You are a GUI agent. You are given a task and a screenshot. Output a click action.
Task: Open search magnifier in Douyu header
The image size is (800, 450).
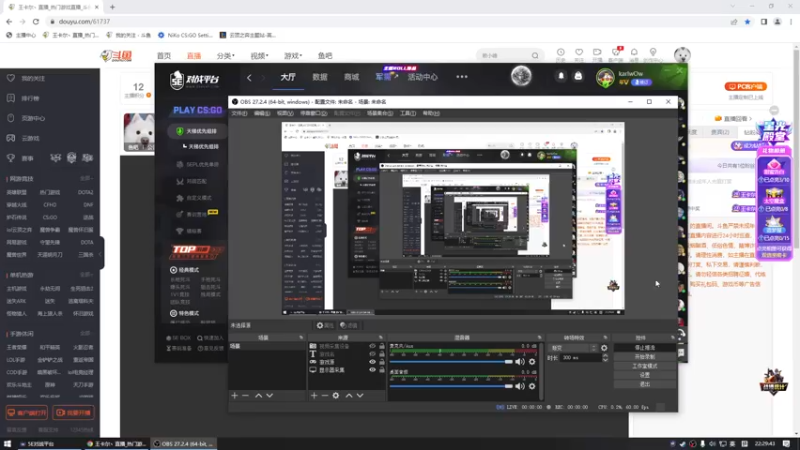535,55
